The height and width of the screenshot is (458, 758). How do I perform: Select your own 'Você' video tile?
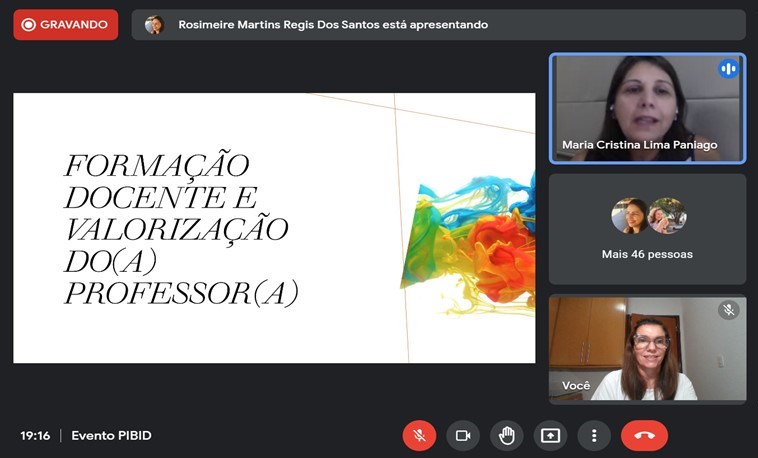point(647,350)
